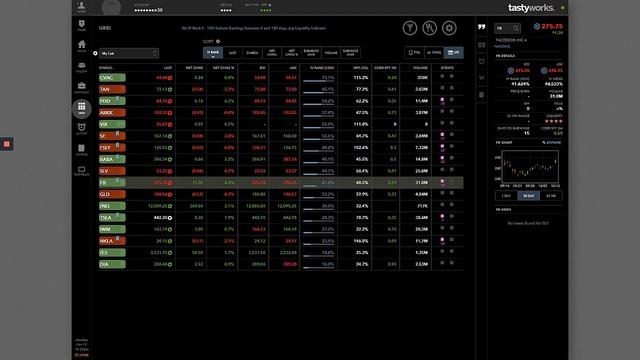Select the ARKK symbol badge

pos(112,113)
